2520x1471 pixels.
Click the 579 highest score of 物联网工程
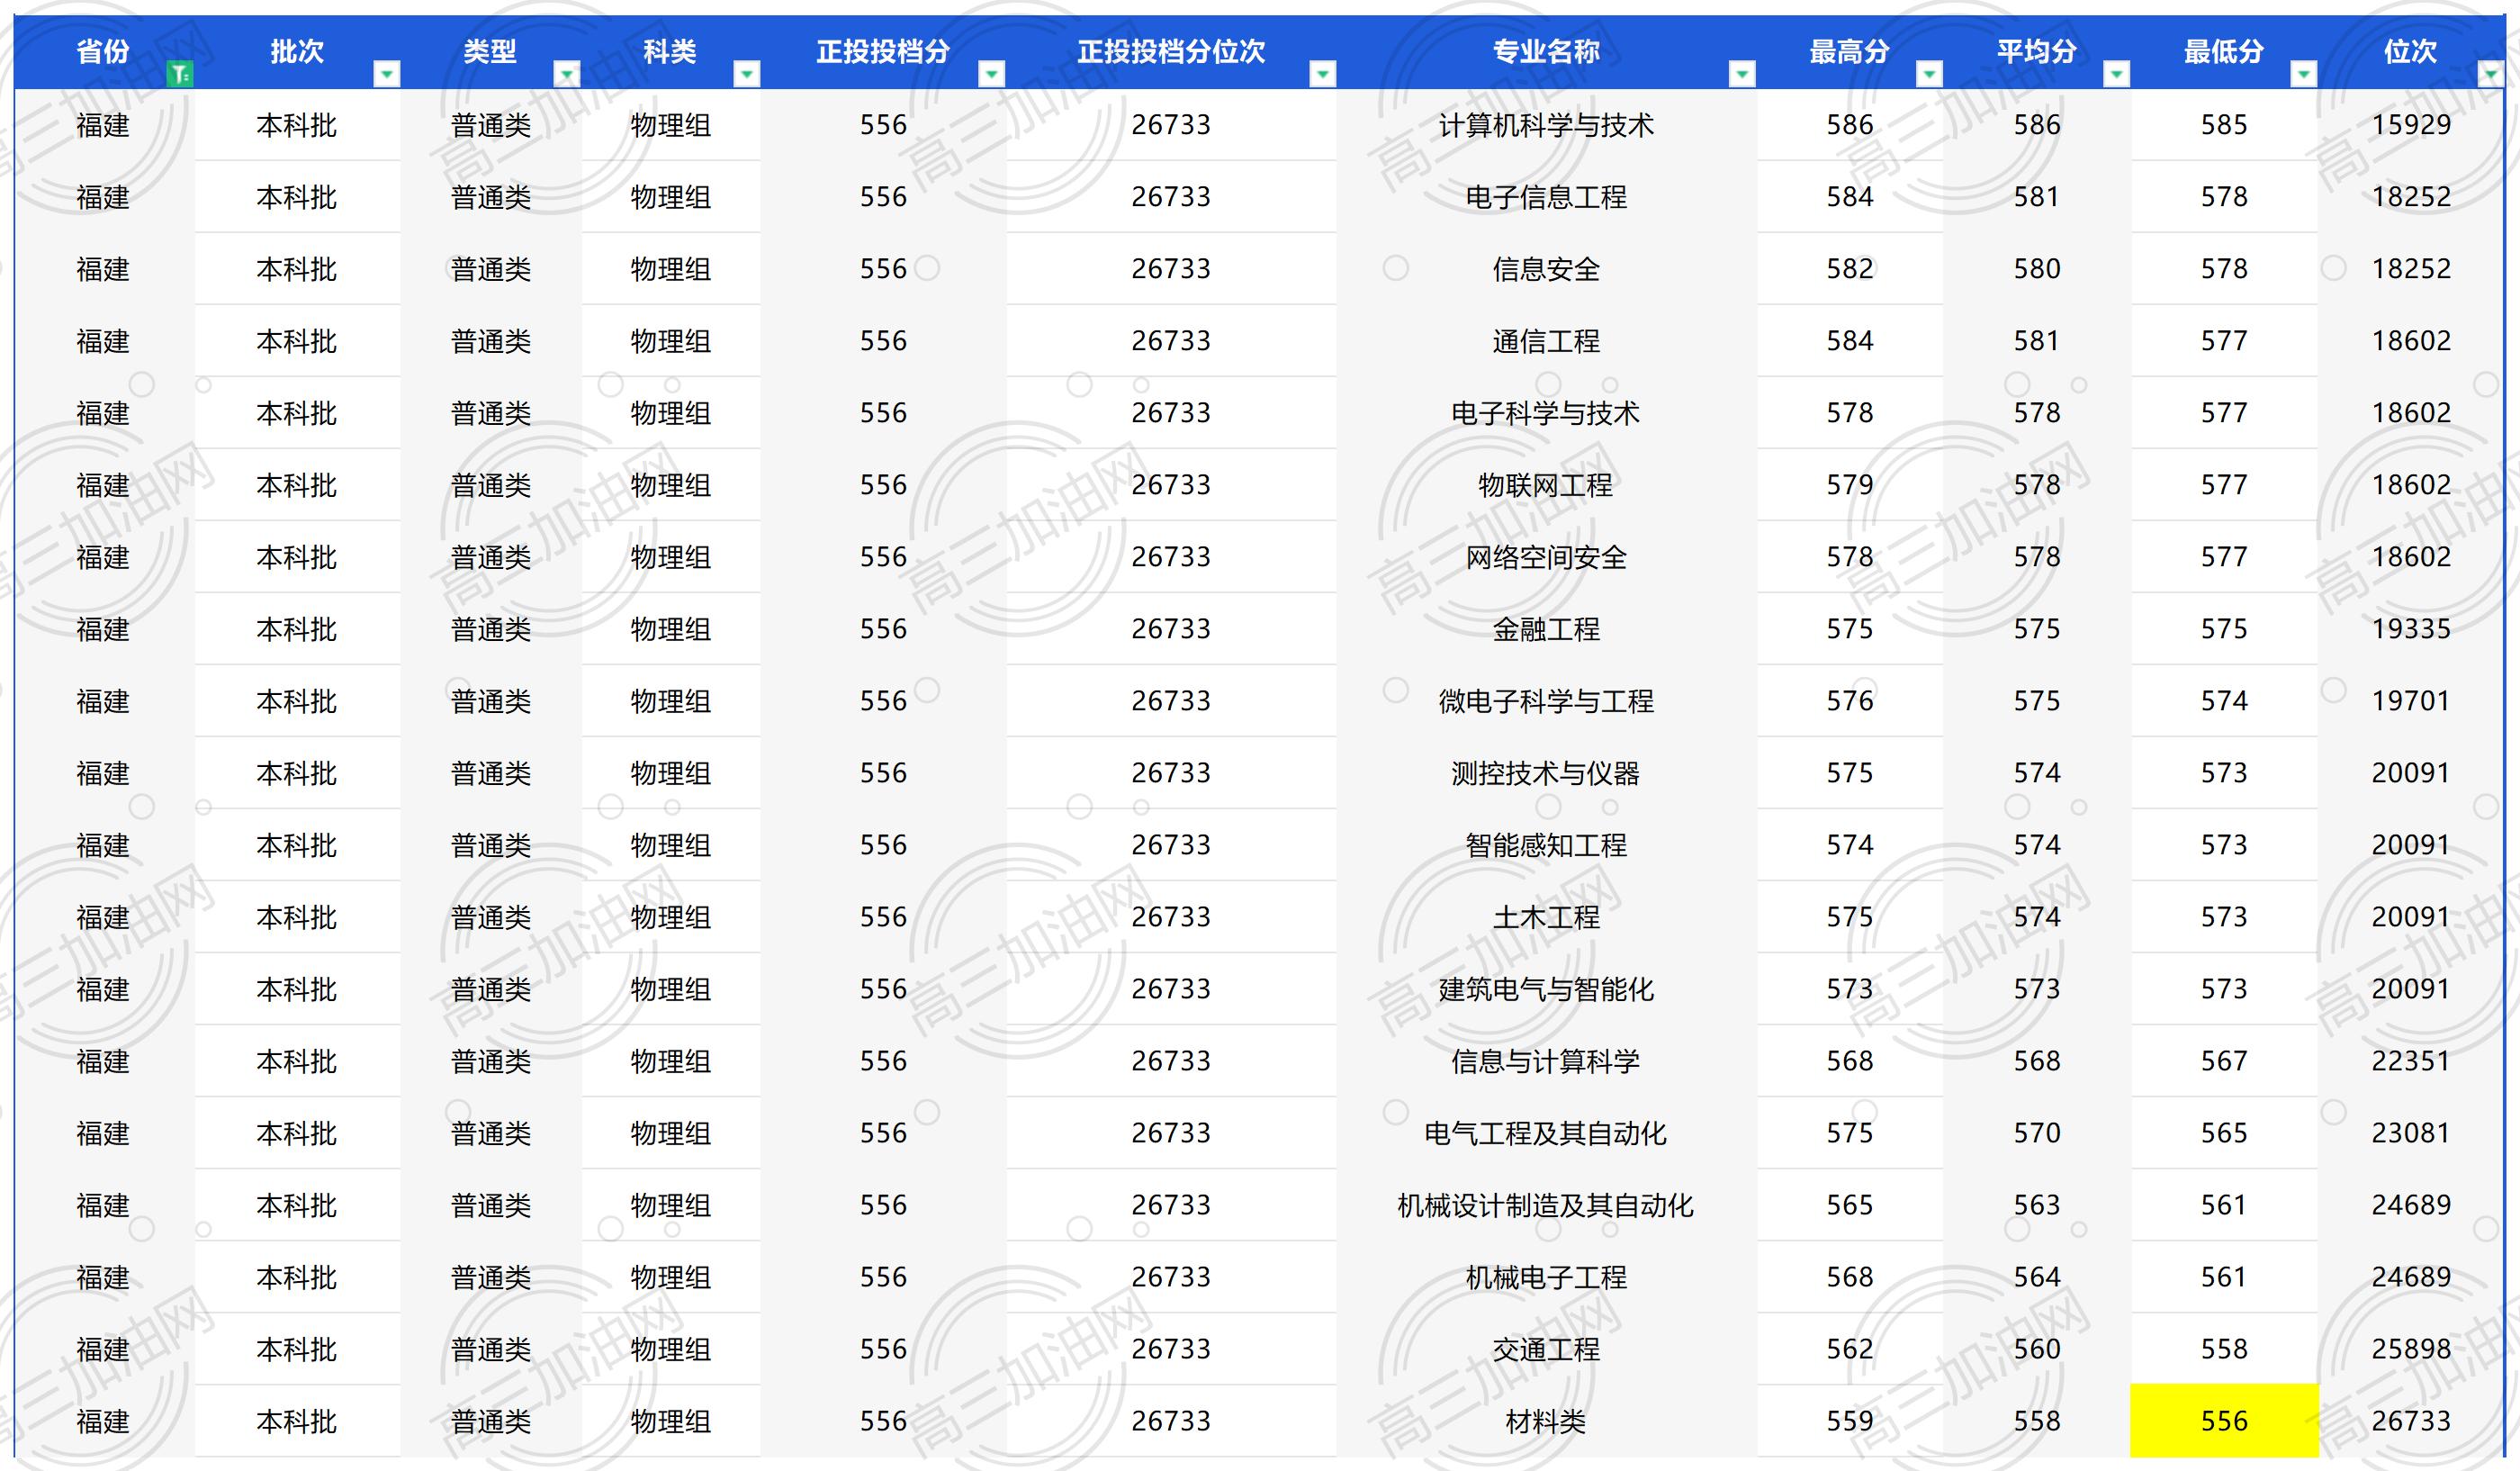point(1850,485)
